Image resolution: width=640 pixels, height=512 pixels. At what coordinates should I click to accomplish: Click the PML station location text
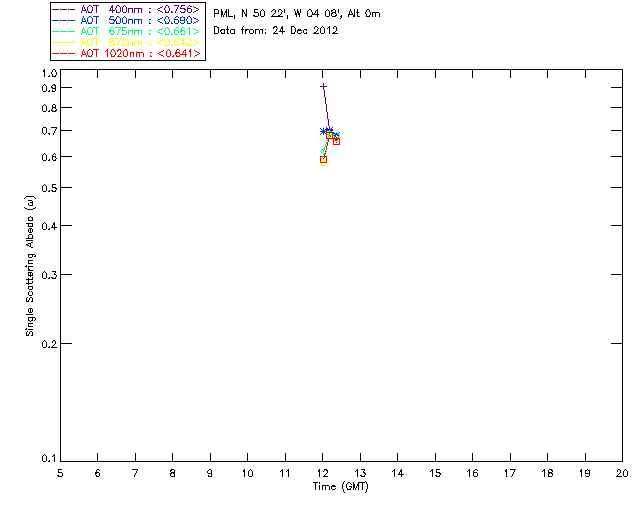click(297, 14)
